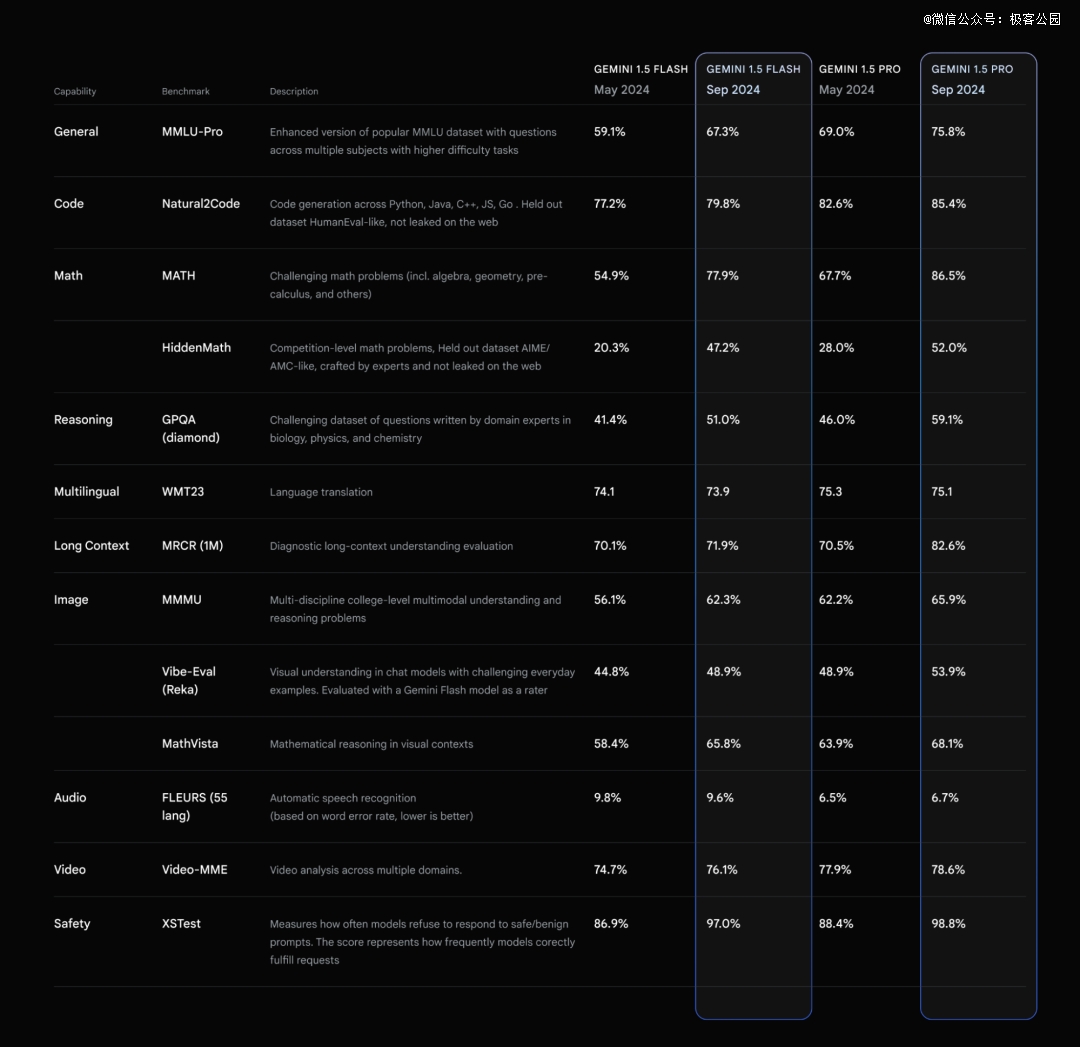The height and width of the screenshot is (1047, 1080).
Task: Select the 51.0% GPQA score
Action: [723, 419]
